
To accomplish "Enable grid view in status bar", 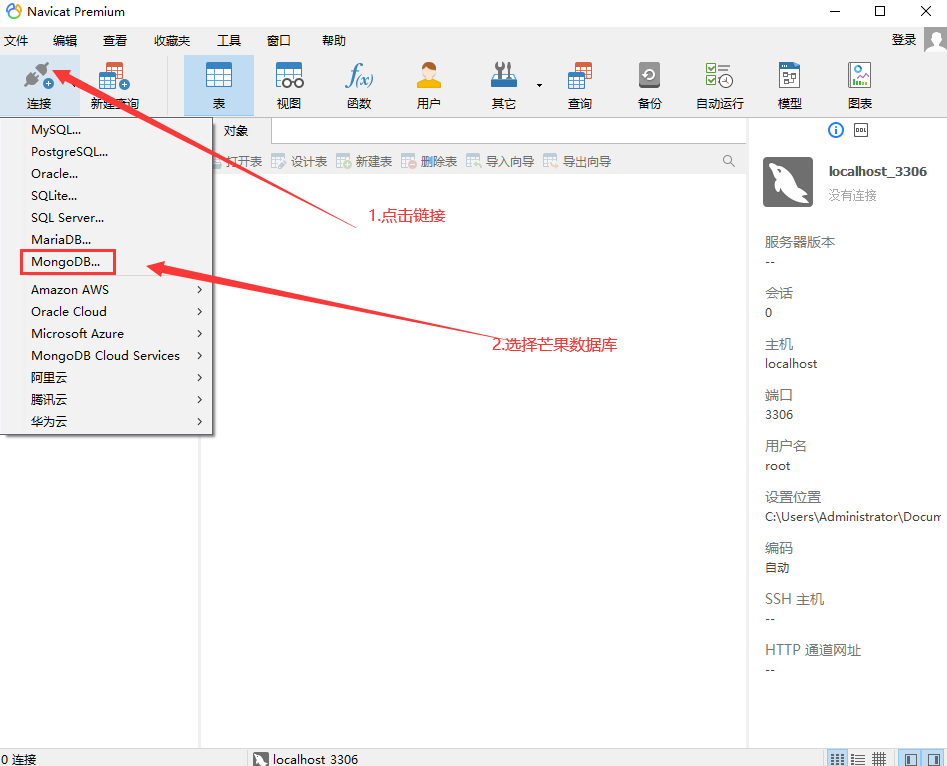I will click(x=879, y=757).
